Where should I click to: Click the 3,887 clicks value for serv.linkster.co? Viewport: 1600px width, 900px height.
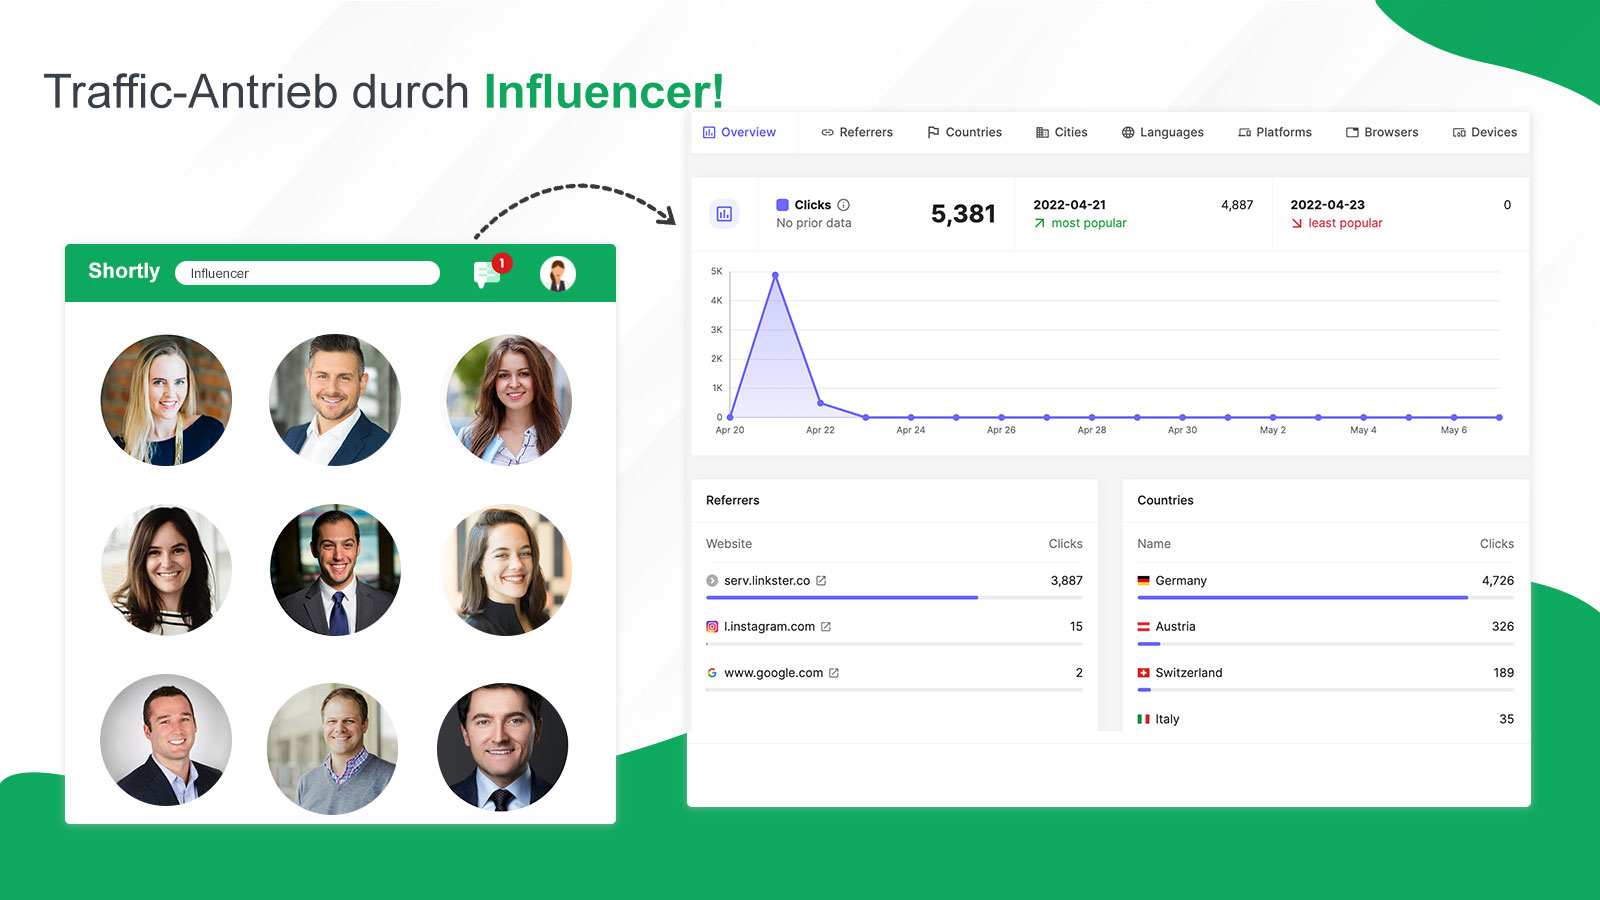pyautogui.click(x=1066, y=581)
